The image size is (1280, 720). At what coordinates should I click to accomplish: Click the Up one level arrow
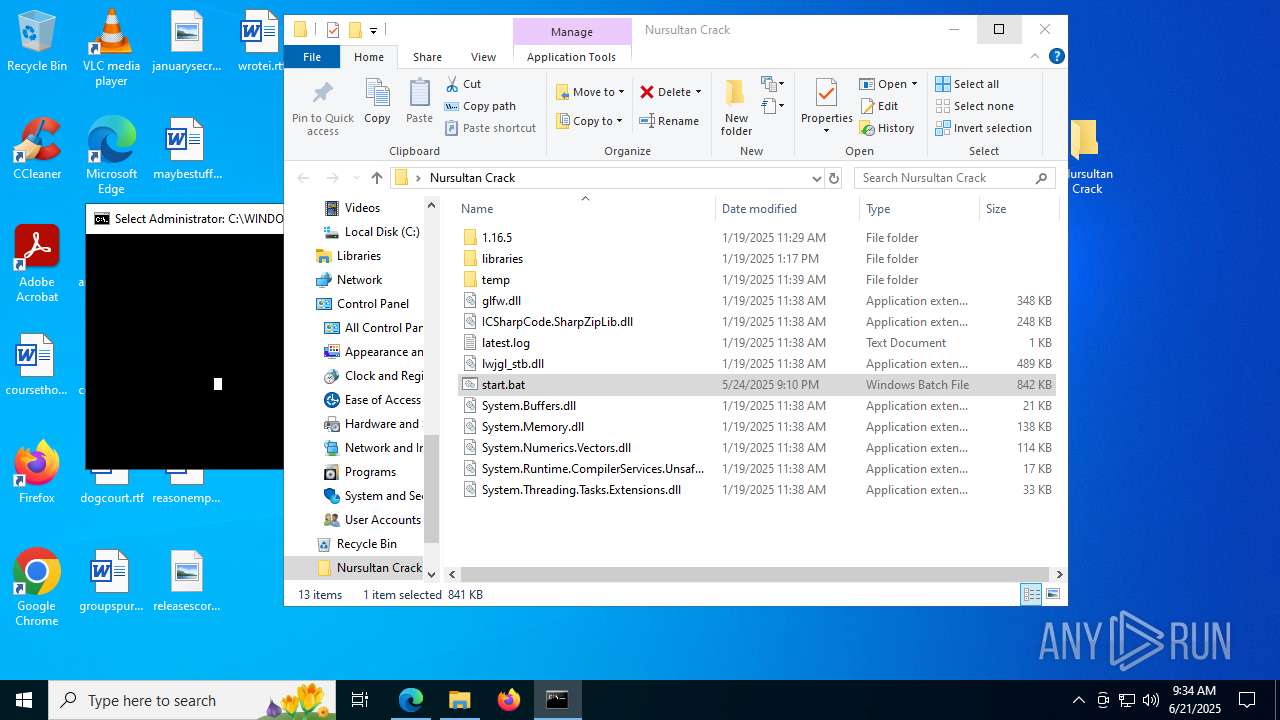click(376, 178)
